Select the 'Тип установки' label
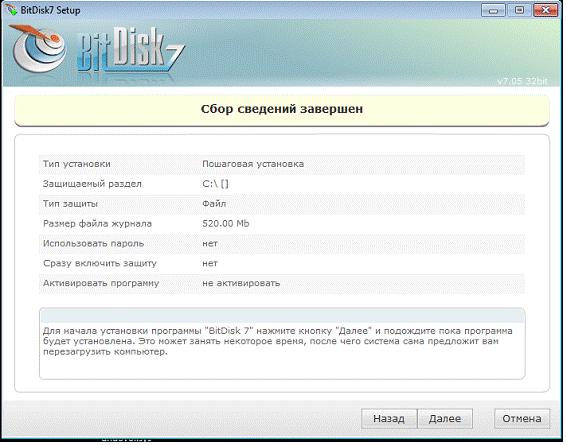Screen dimensions: 566x445 point(77,164)
